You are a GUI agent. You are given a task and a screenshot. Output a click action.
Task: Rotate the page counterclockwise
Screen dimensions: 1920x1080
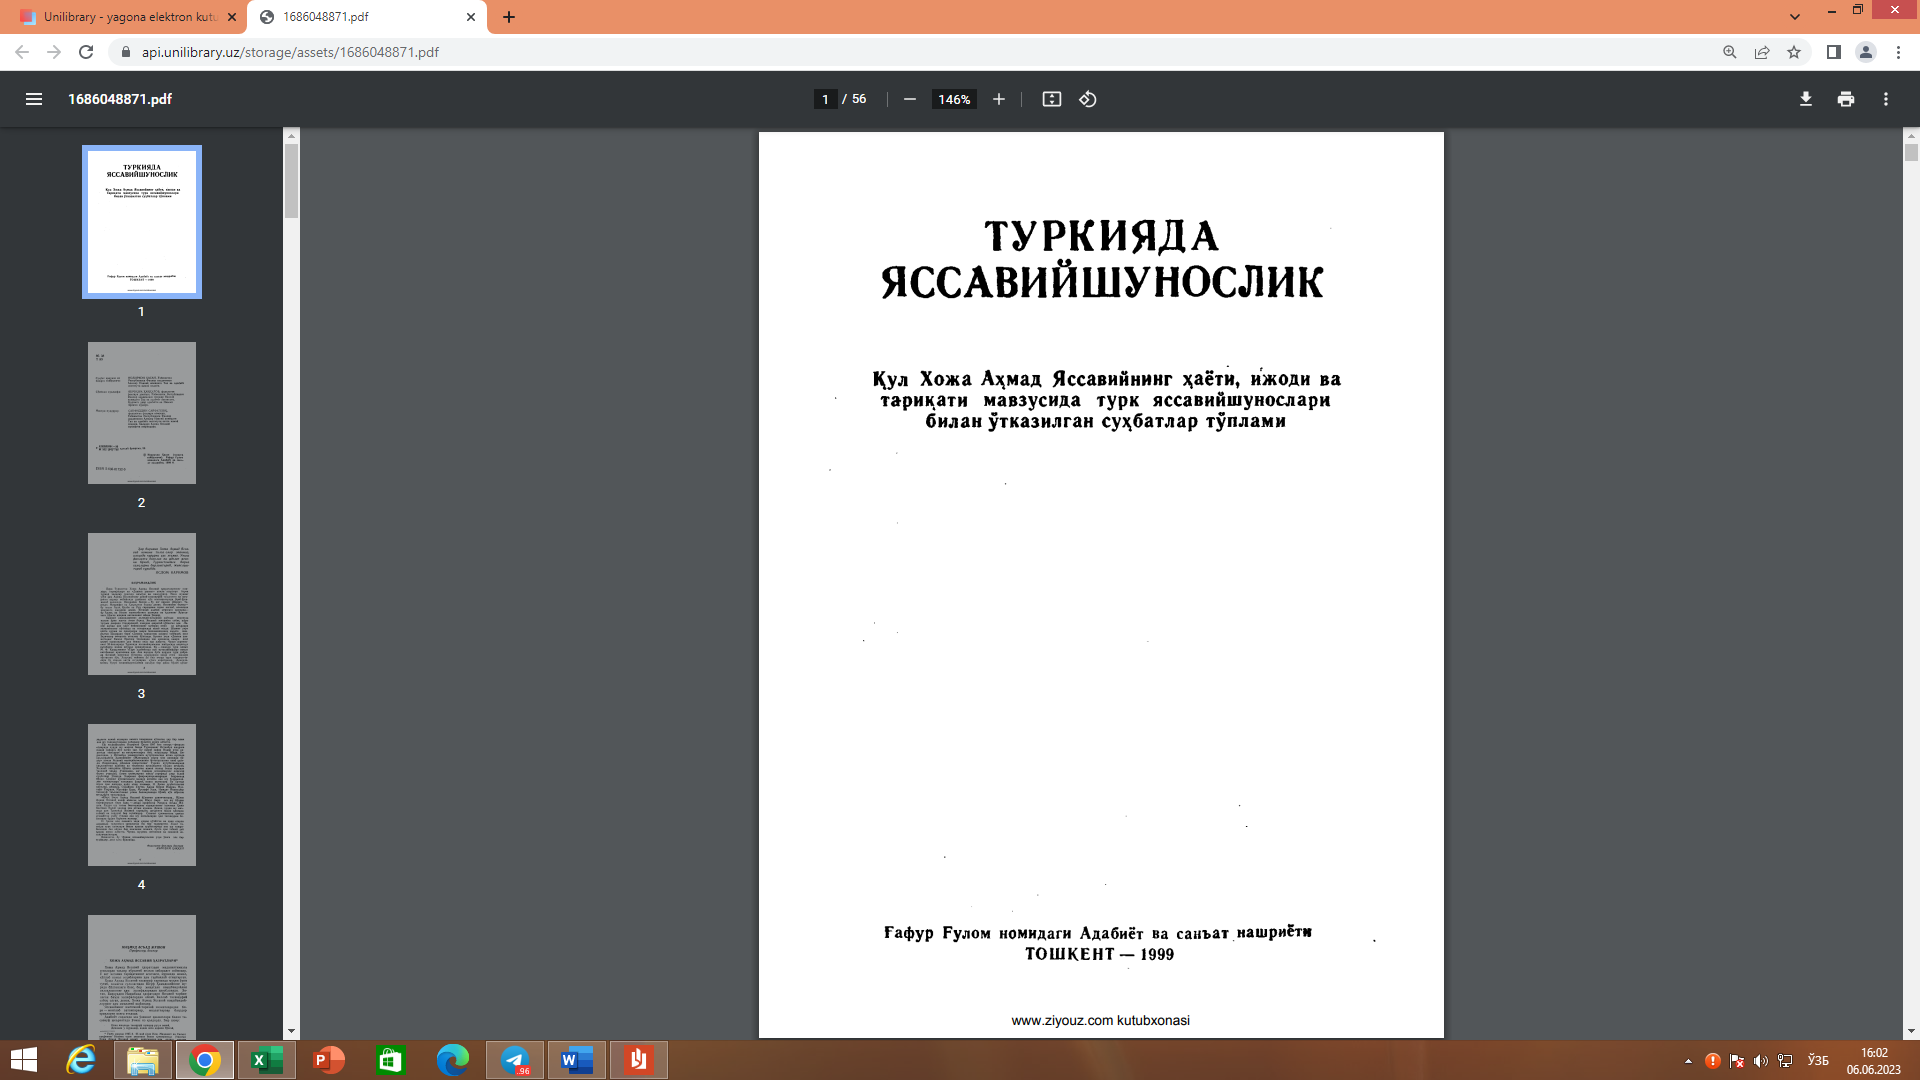pos(1089,99)
